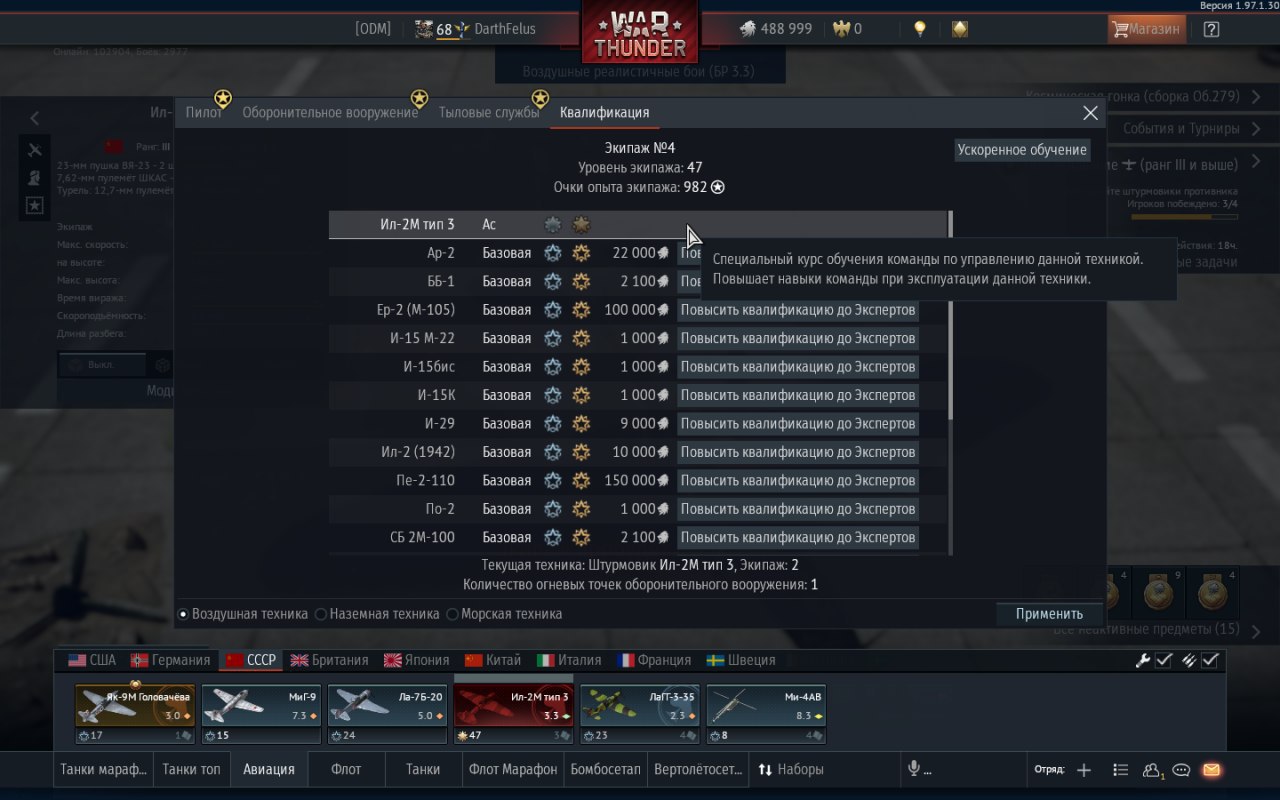Open the mail envelope icon in the bottom bar

click(1211, 770)
